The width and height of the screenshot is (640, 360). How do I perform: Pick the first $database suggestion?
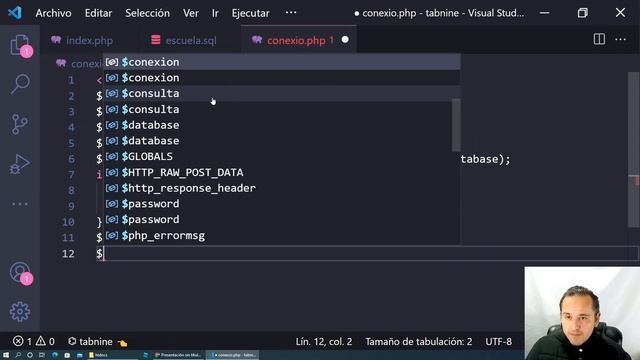(282, 125)
